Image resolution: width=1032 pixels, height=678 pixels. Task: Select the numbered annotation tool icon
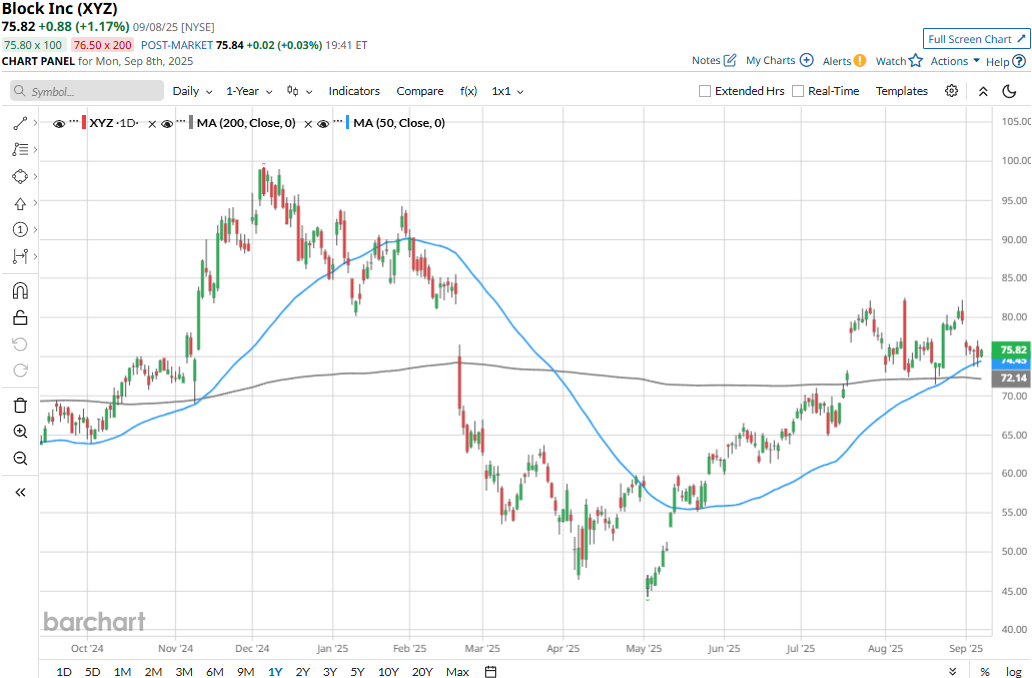point(20,229)
